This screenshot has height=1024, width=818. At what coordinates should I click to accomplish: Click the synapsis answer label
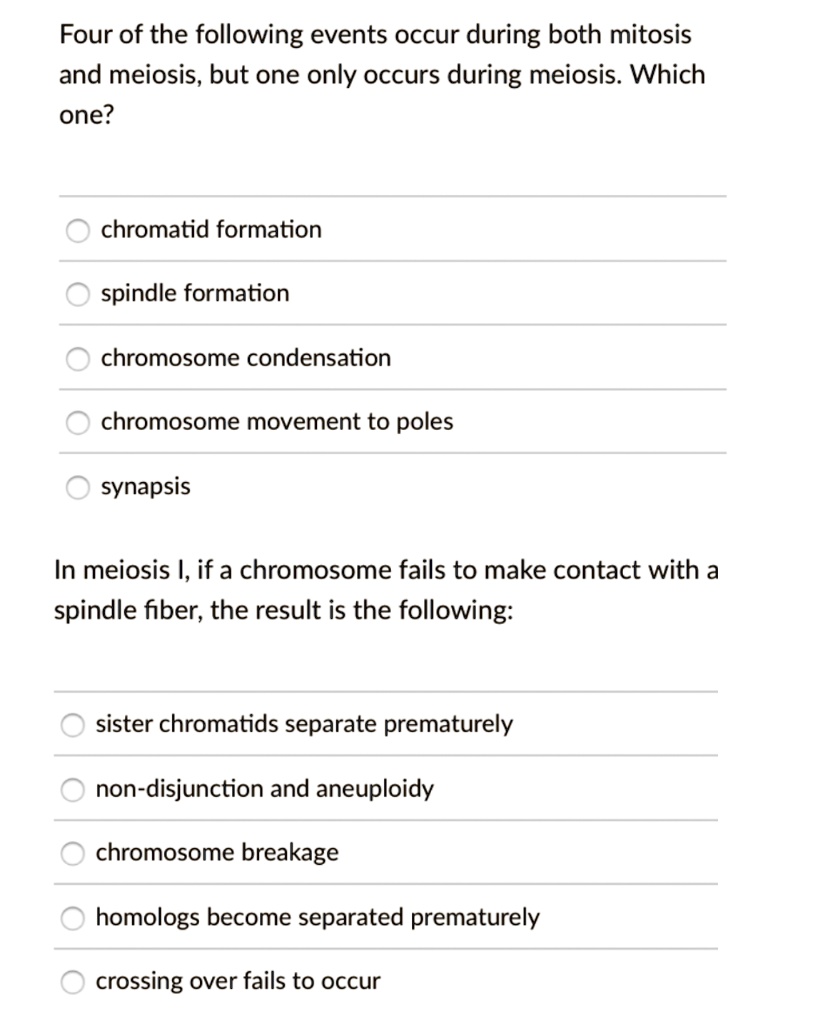point(145,487)
